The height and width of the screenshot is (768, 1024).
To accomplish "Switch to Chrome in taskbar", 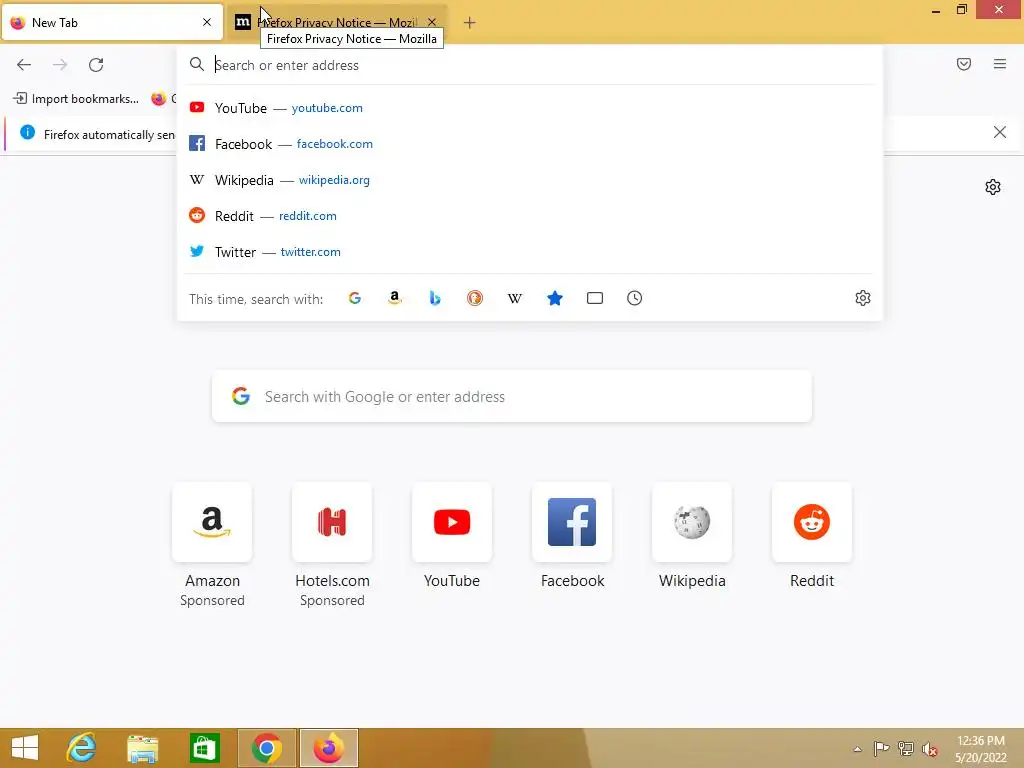I will pyautogui.click(x=266, y=748).
